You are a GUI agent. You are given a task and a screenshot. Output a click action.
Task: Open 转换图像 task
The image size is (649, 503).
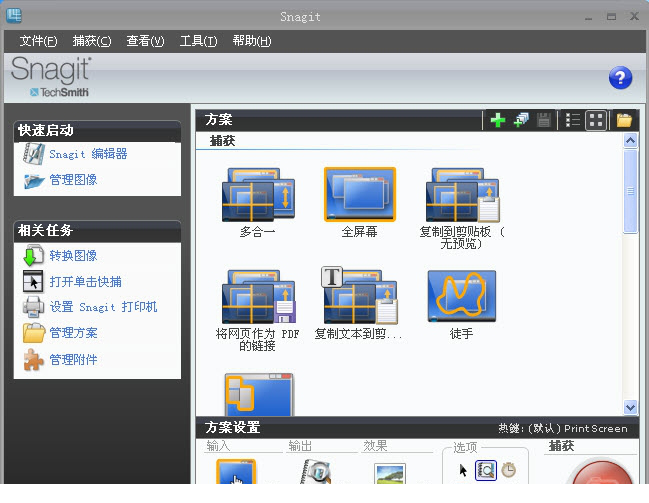[x=73, y=255]
